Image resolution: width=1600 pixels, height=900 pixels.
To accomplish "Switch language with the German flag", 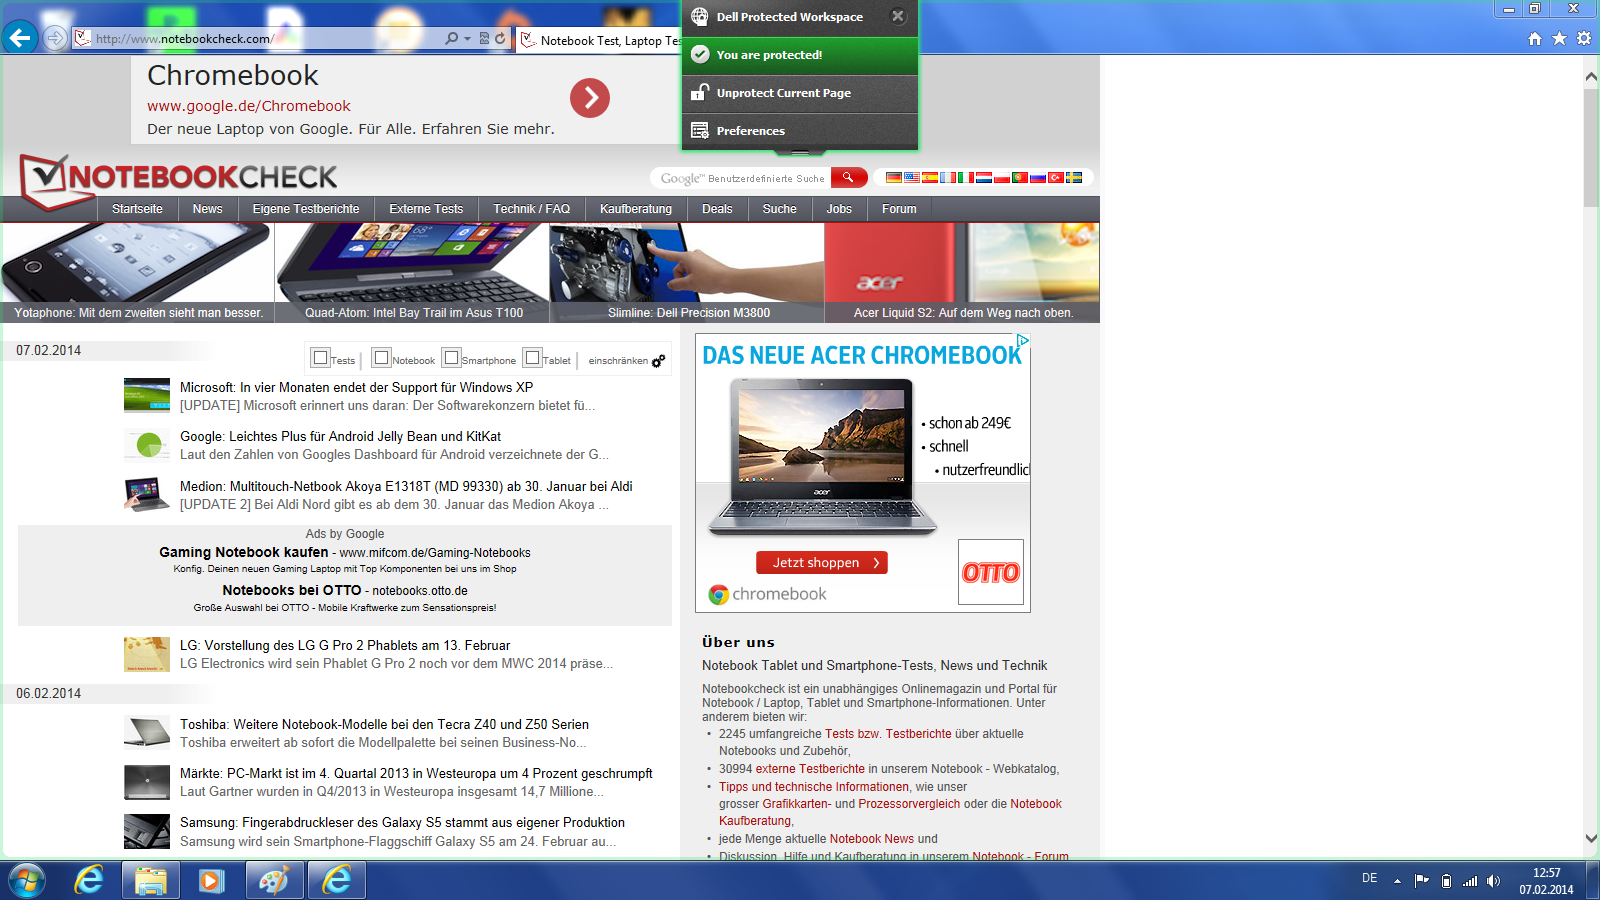I will point(894,178).
